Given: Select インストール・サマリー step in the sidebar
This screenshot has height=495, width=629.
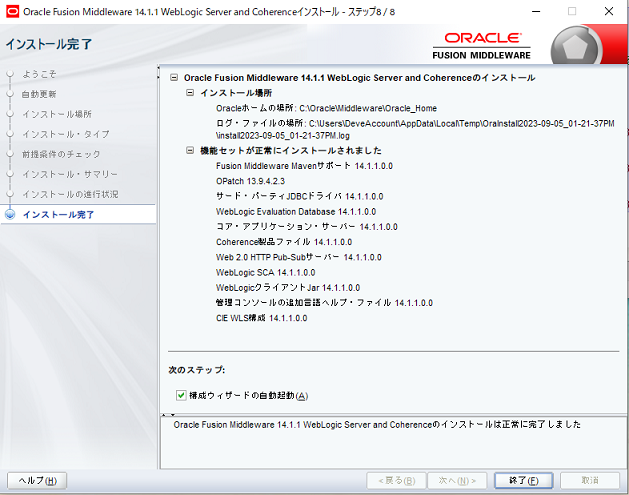Looking at the screenshot, I should click(70, 174).
